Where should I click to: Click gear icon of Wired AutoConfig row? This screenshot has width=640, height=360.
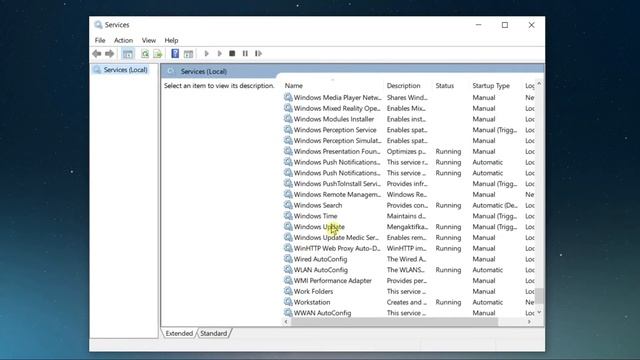pyautogui.click(x=288, y=259)
